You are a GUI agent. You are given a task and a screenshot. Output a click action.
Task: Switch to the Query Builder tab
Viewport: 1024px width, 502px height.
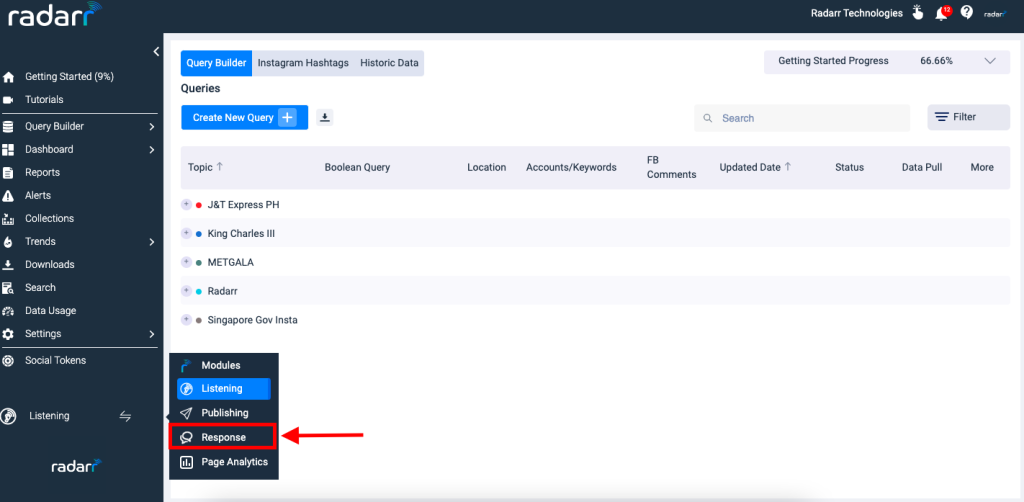point(216,63)
